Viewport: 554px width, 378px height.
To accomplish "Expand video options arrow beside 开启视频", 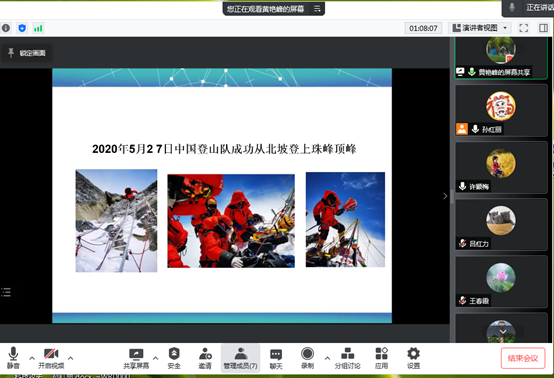I will [x=71, y=358].
